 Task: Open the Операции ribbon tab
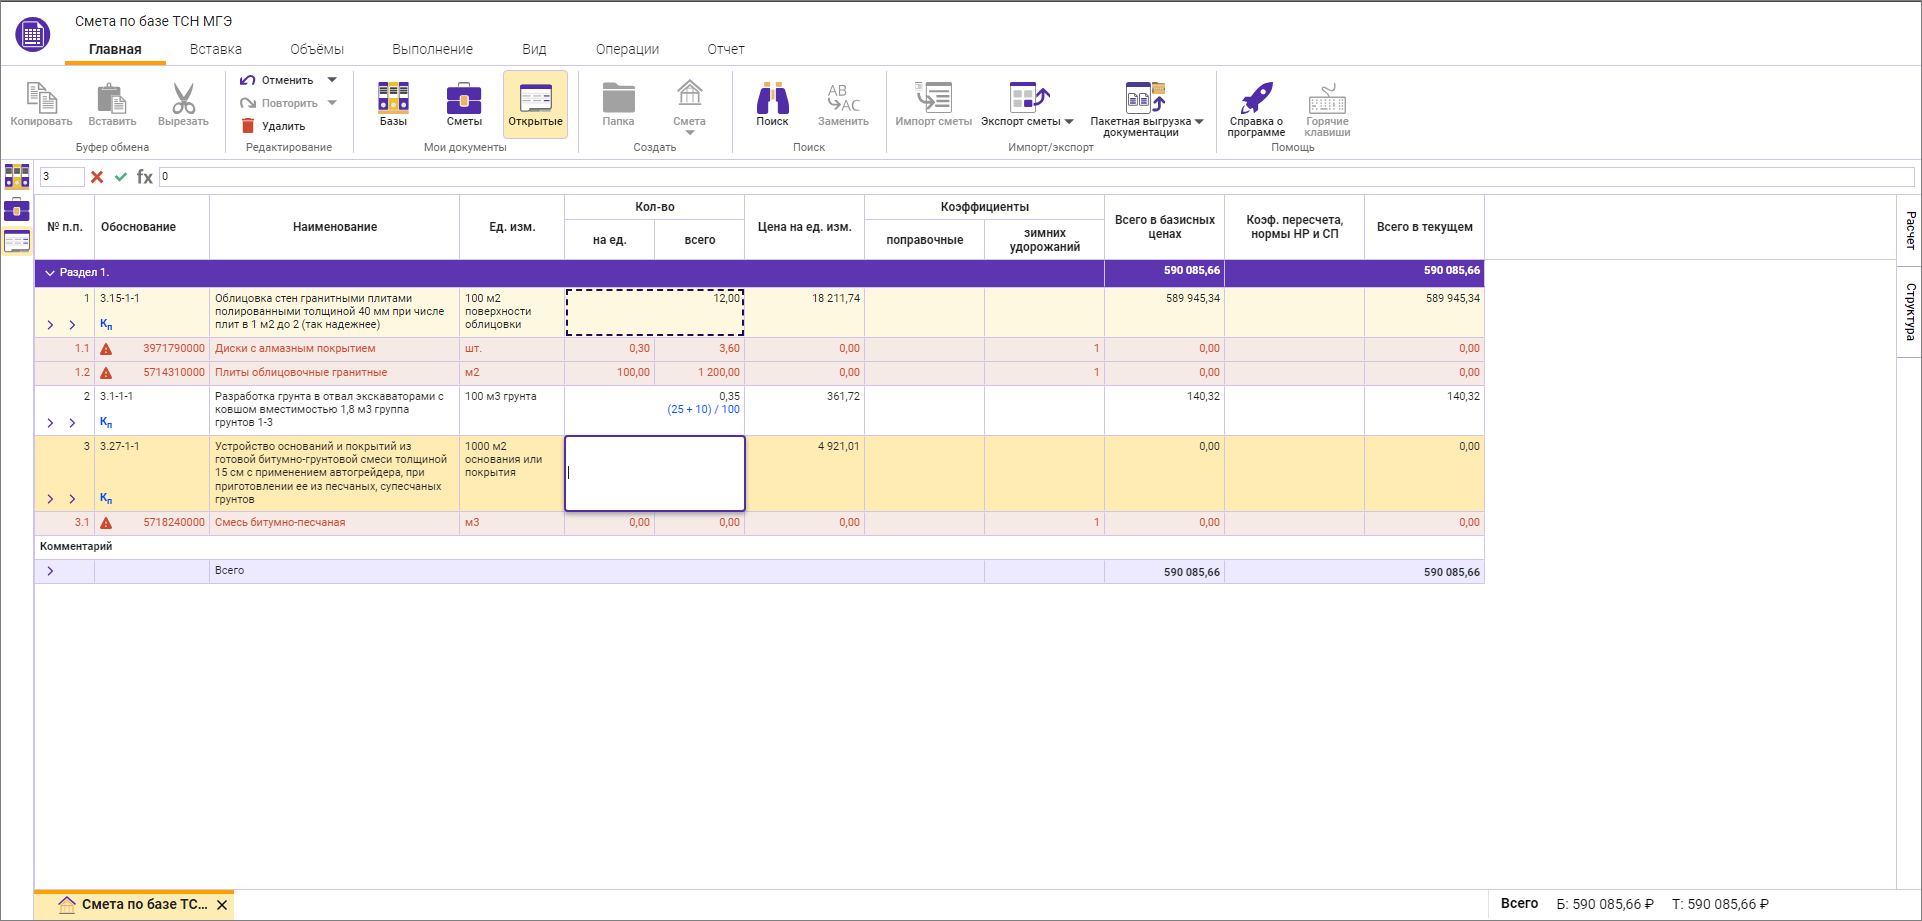point(628,49)
